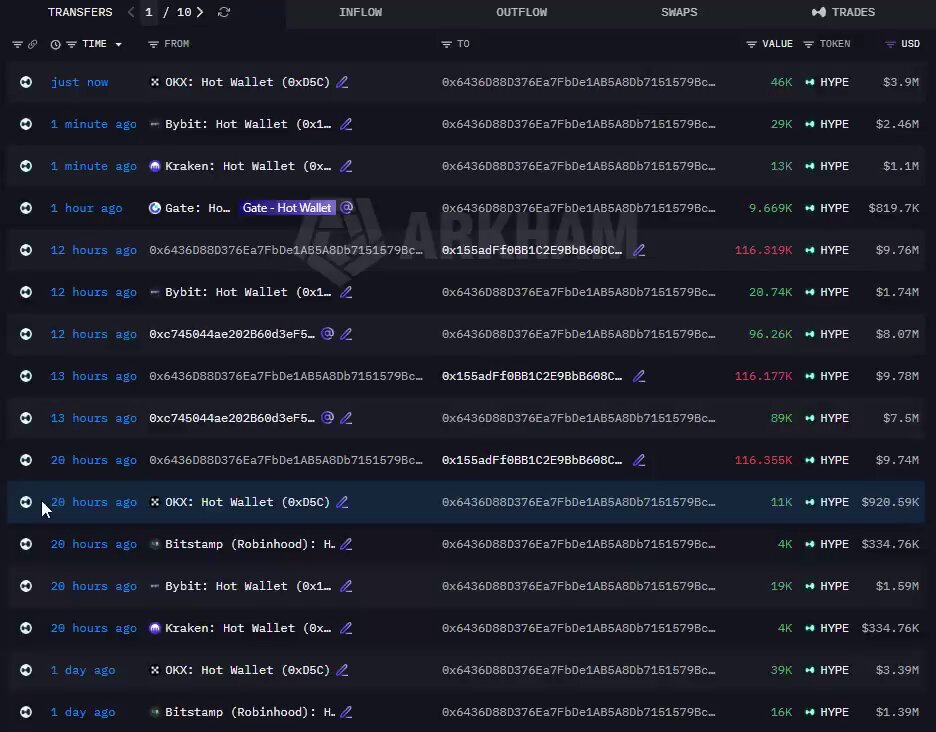Switch to the OUTFLOW tab
Screen dimensions: 936x732
pos(522,12)
